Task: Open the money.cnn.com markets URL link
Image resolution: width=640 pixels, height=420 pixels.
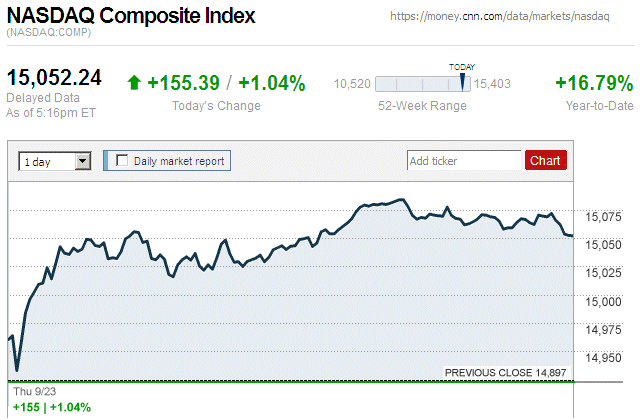Action: pyautogui.click(x=510, y=17)
